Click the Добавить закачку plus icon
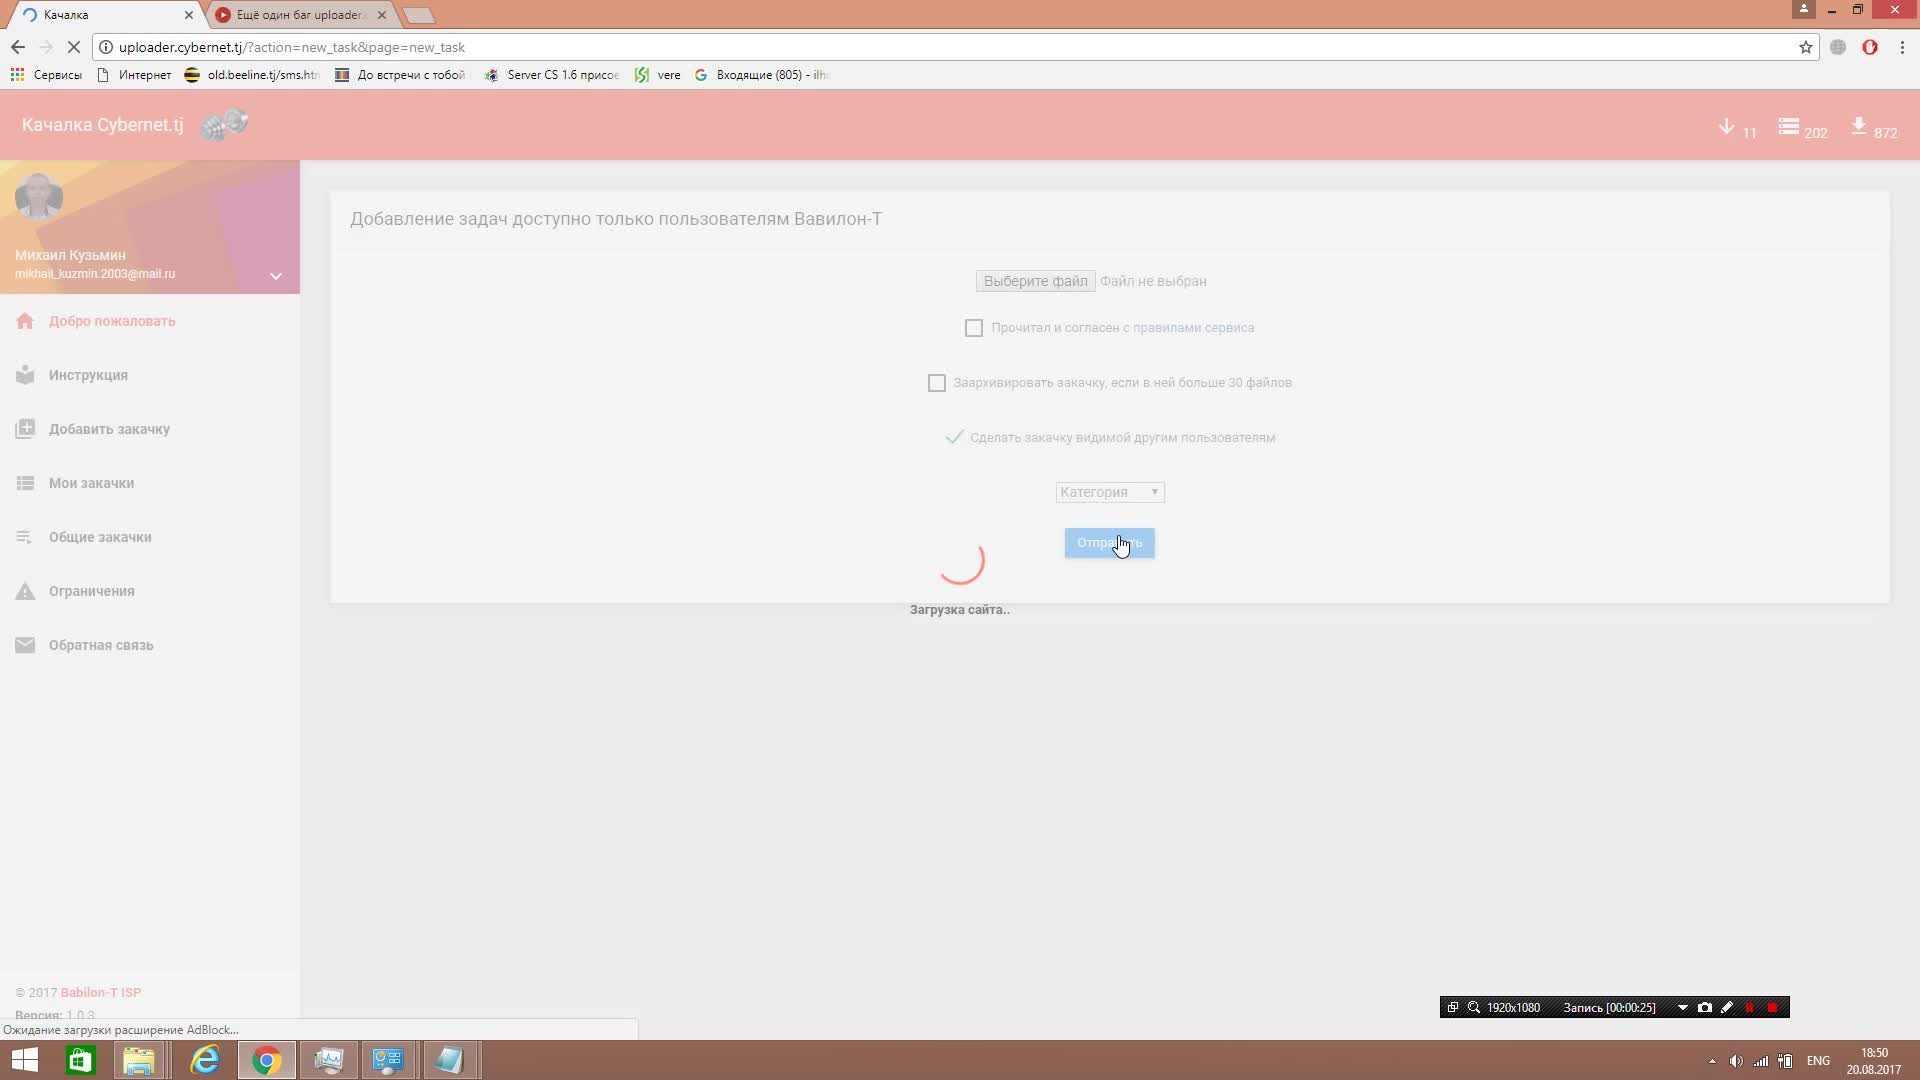The width and height of the screenshot is (1920, 1080). click(25, 429)
